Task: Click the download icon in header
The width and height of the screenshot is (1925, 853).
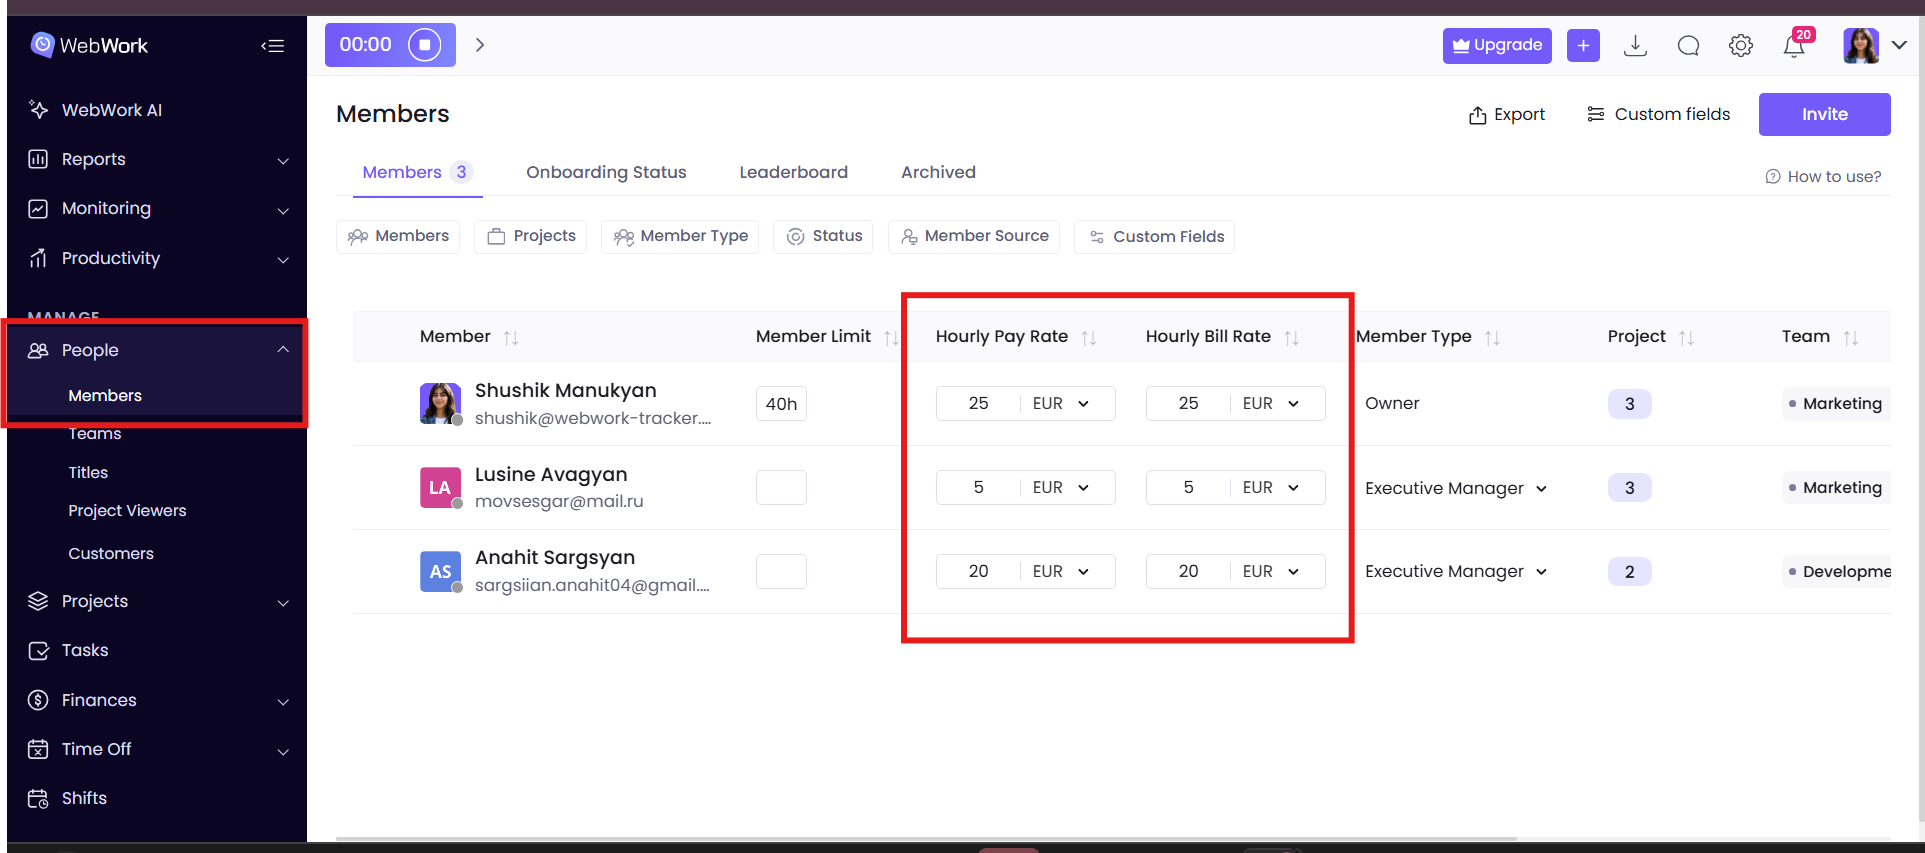Action: pyautogui.click(x=1635, y=46)
